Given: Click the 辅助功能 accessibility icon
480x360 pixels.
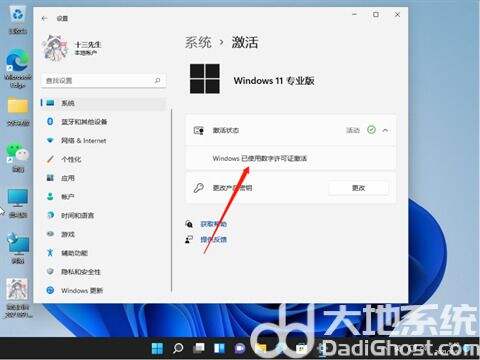Looking at the screenshot, I should coord(50,253).
